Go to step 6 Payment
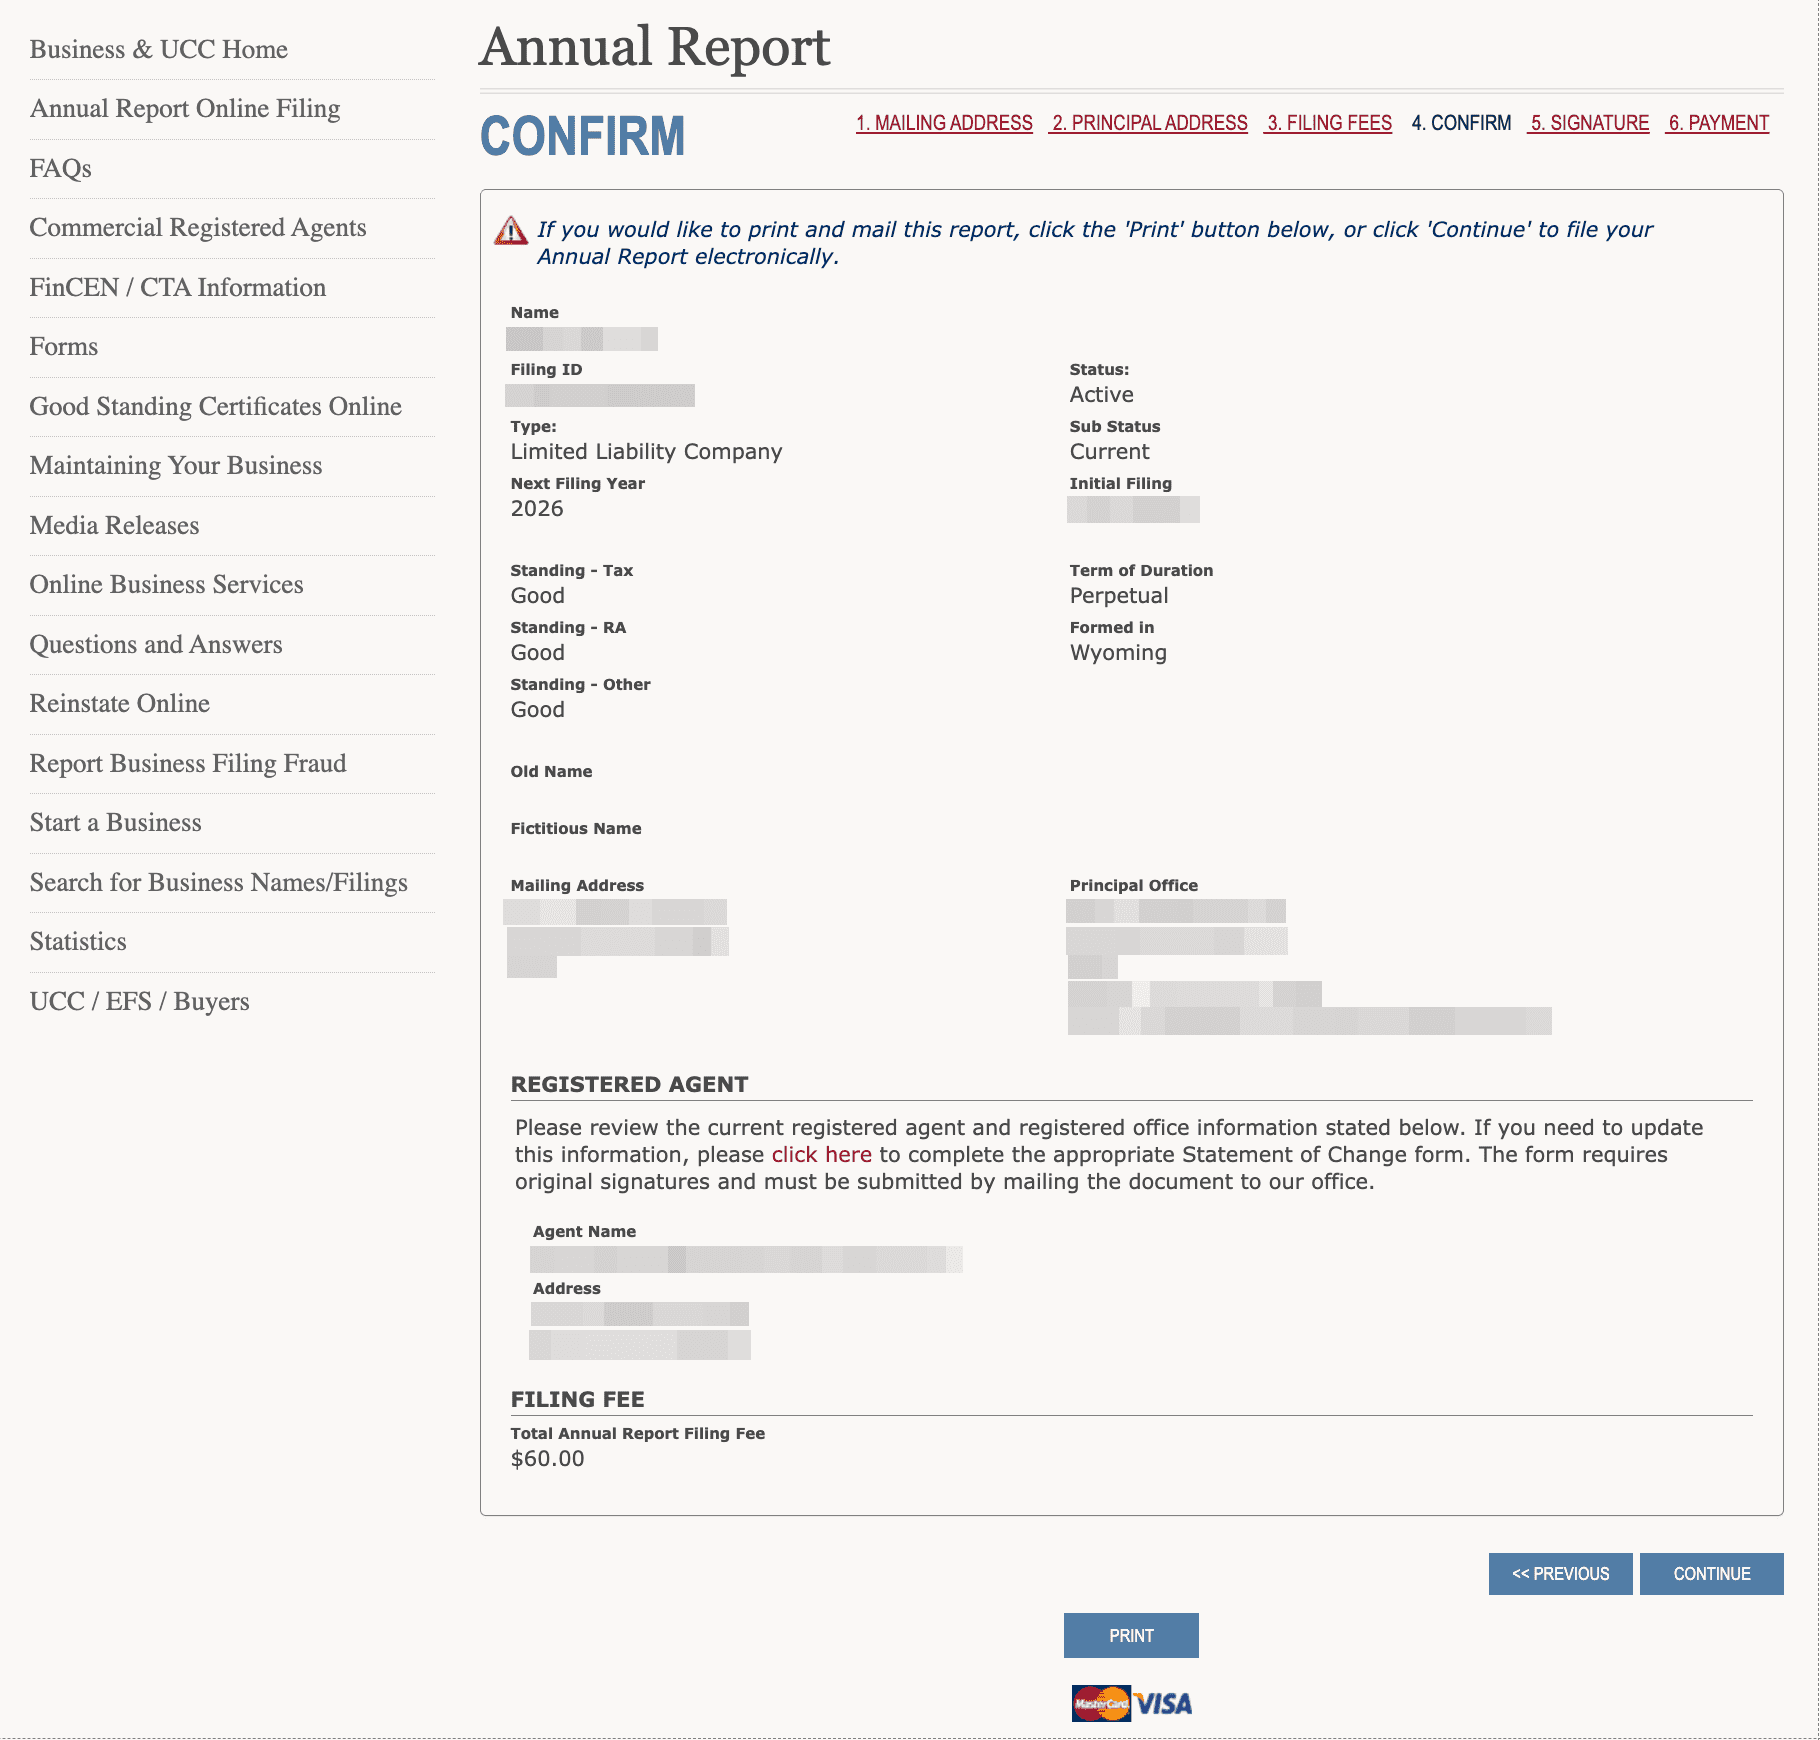The width and height of the screenshot is (1820, 1740). tap(1718, 123)
